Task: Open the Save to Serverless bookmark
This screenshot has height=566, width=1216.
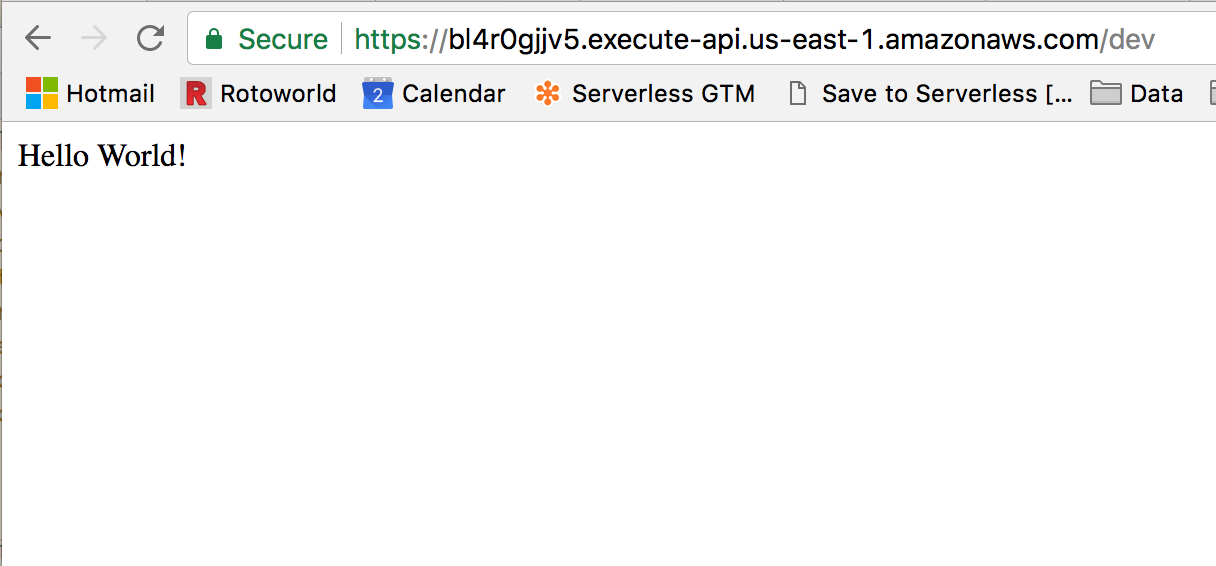Action: (947, 93)
